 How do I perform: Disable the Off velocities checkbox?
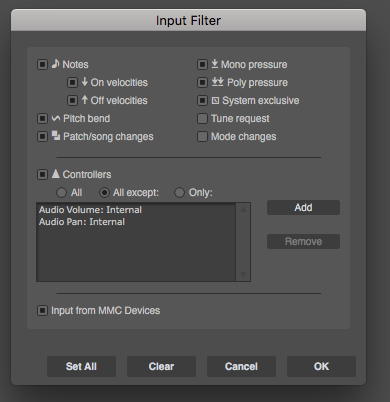pos(72,100)
